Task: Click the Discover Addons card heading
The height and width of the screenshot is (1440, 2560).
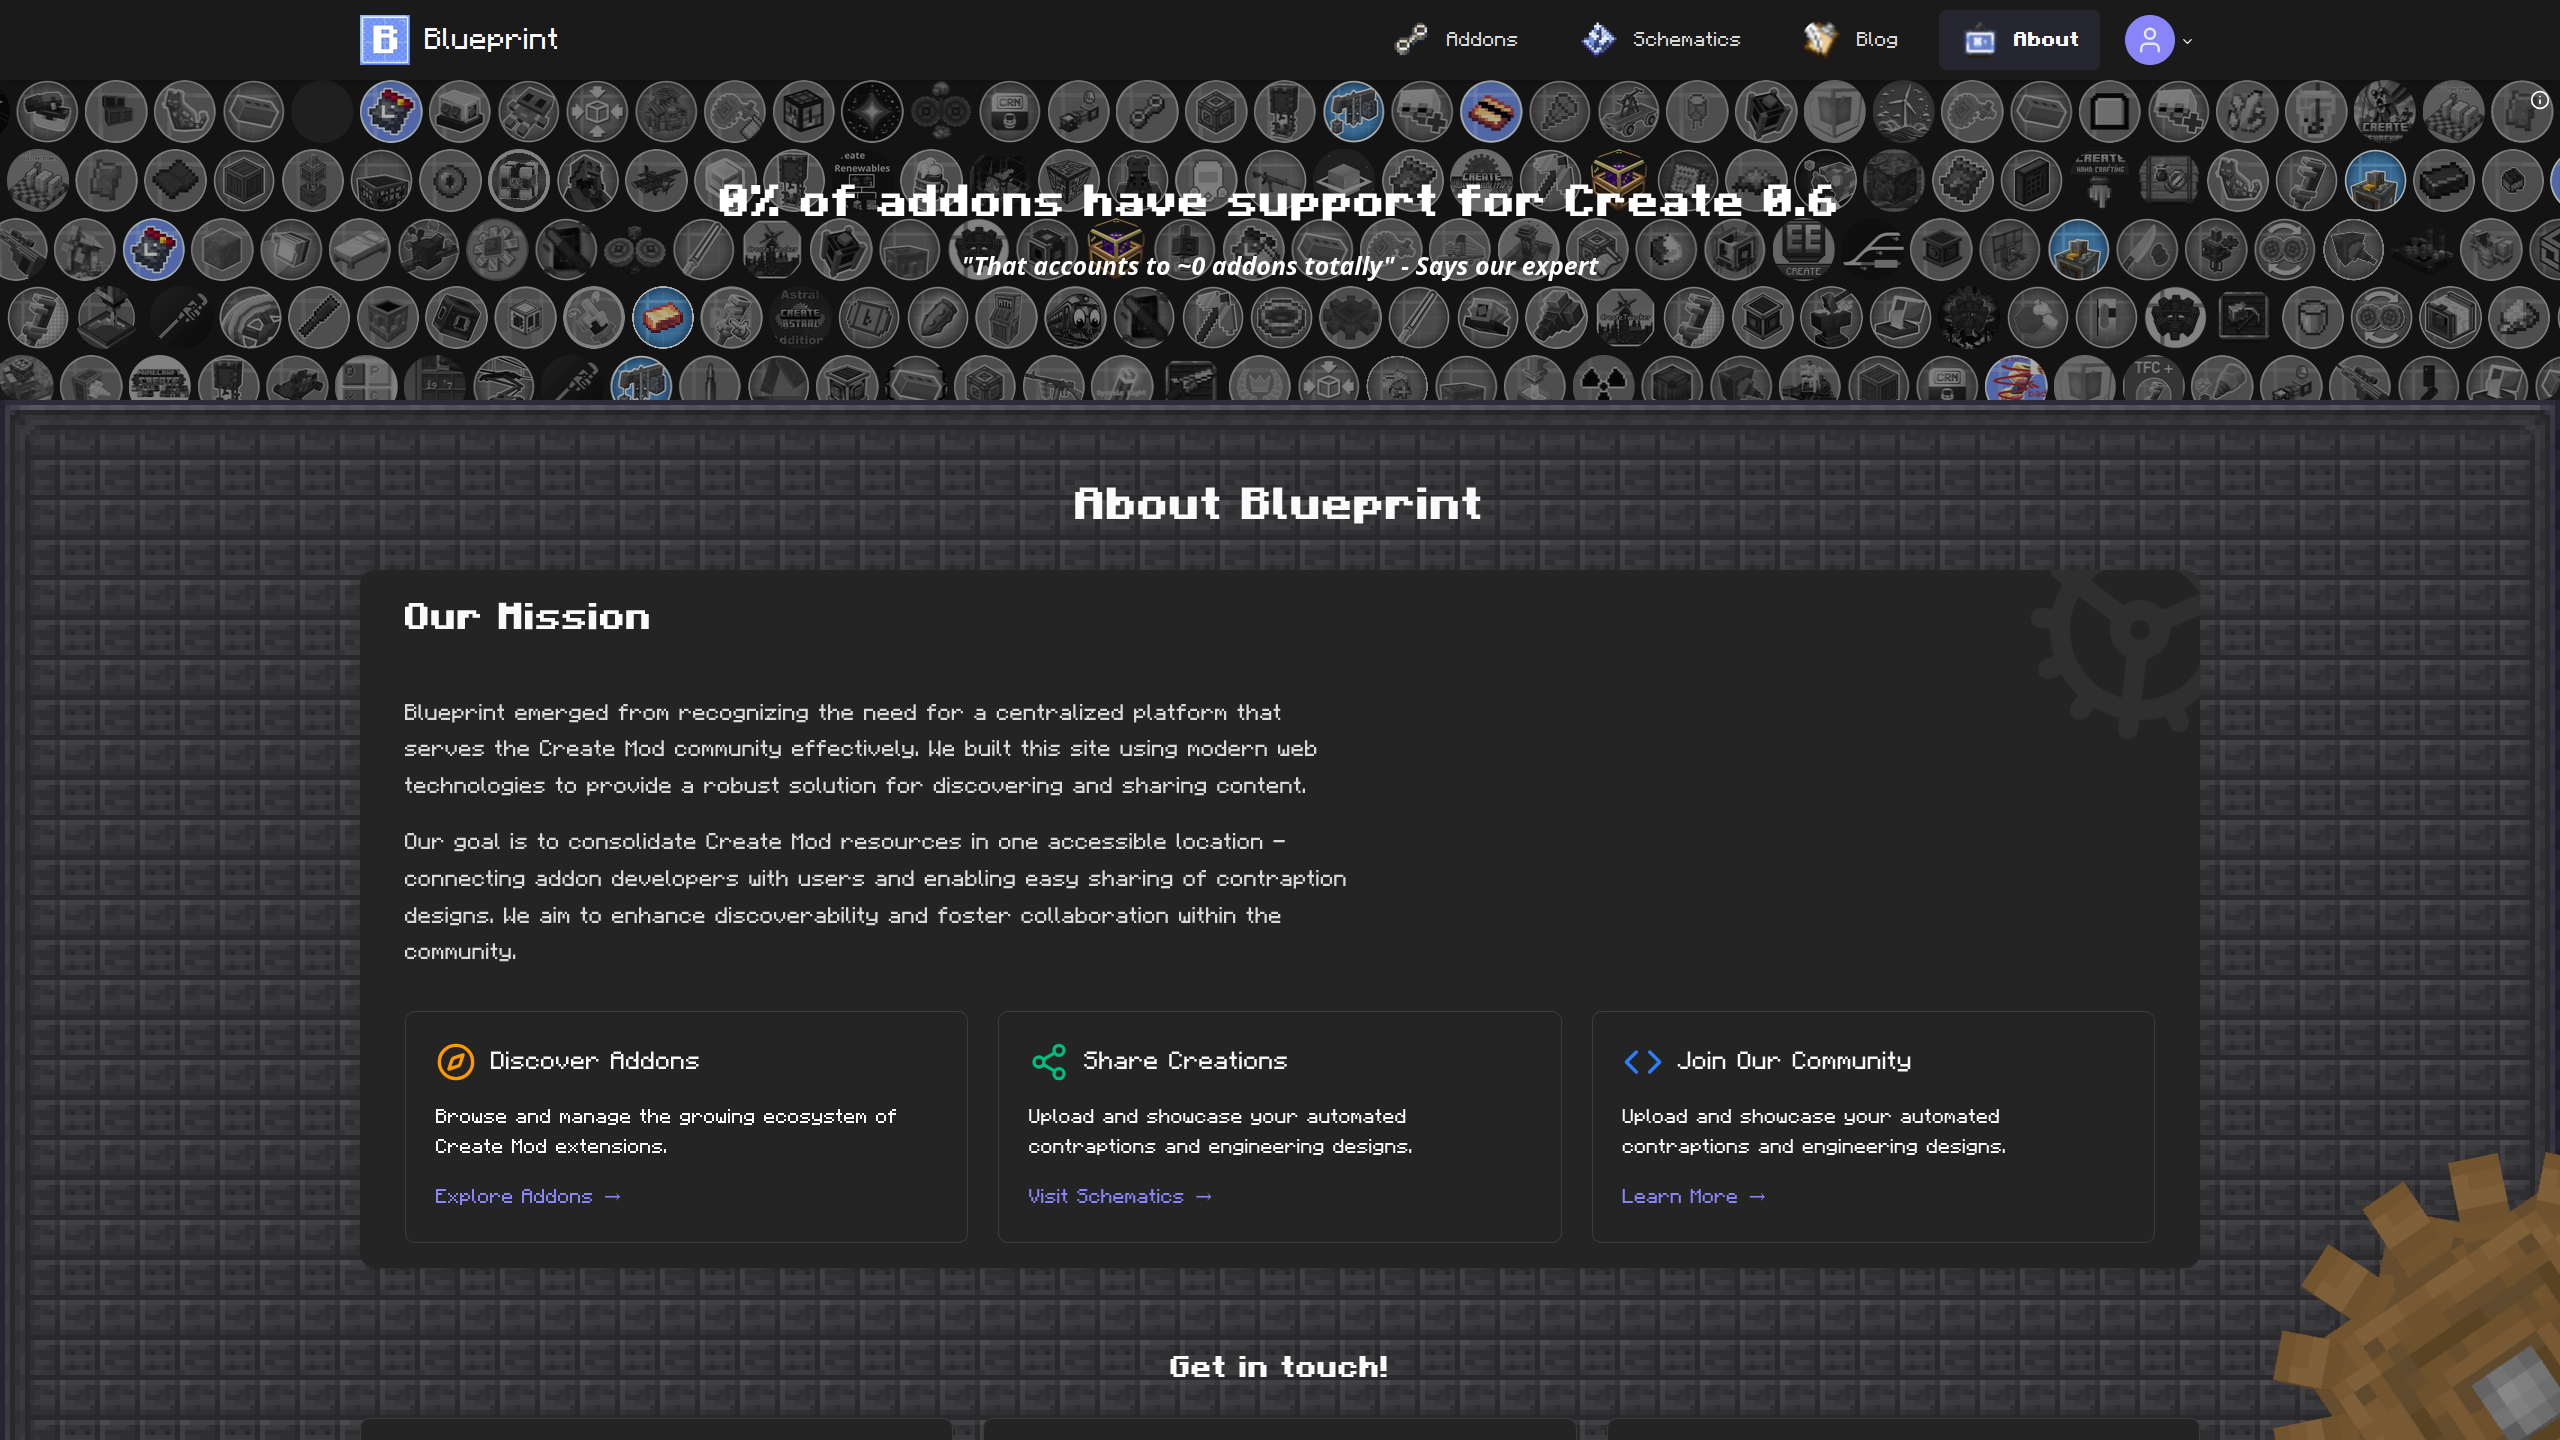Action: tap(594, 1060)
